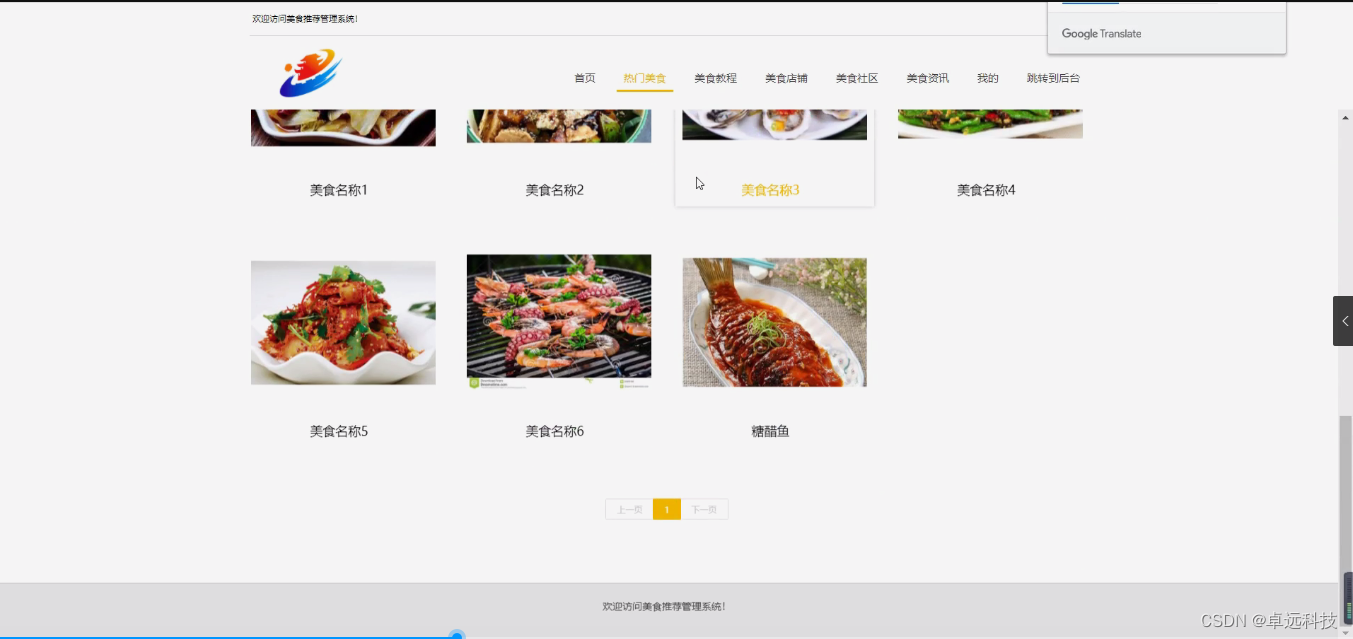
Task: Select pagination page 1
Action: tap(666, 509)
